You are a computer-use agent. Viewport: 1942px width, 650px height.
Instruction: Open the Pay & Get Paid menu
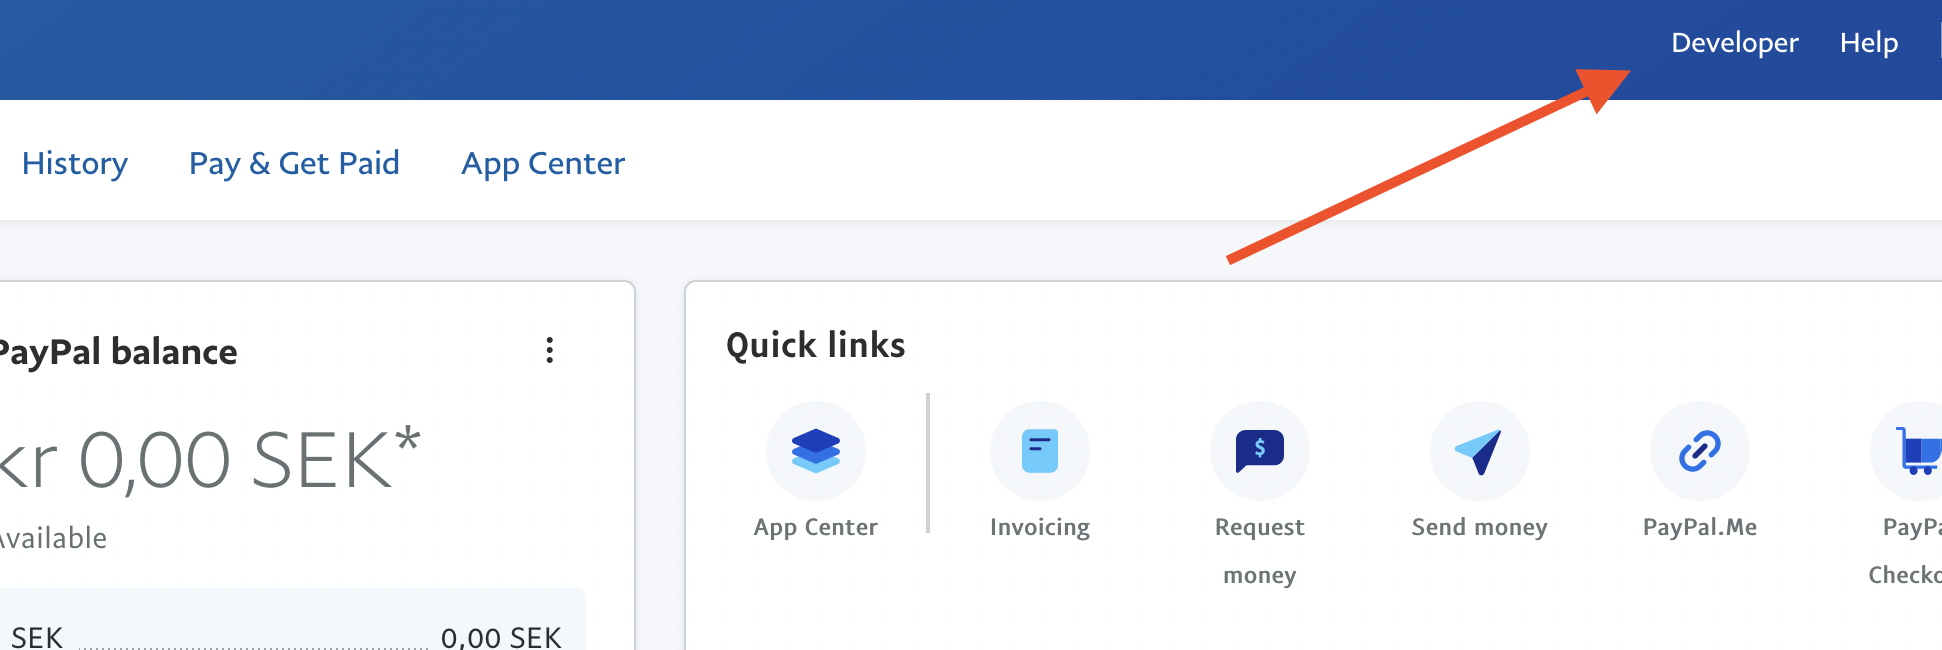[294, 163]
